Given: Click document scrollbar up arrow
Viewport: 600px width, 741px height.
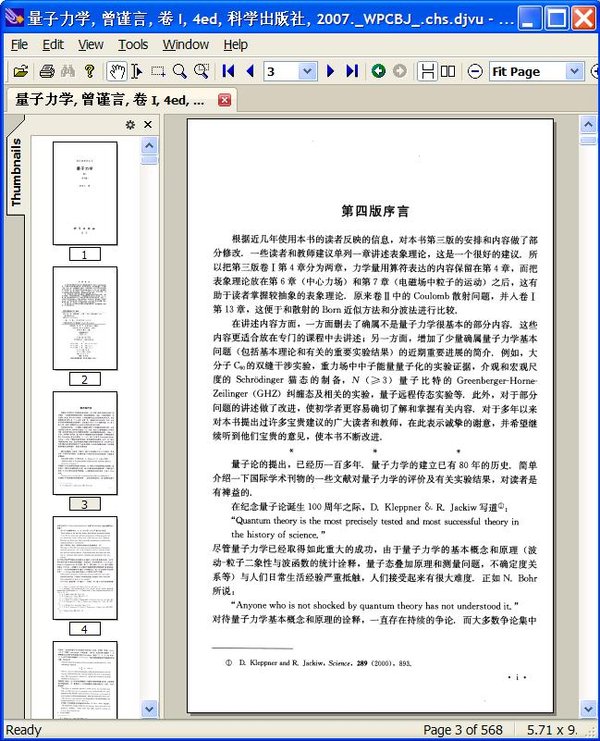Looking at the screenshot, I should pyautogui.click(x=588, y=124).
